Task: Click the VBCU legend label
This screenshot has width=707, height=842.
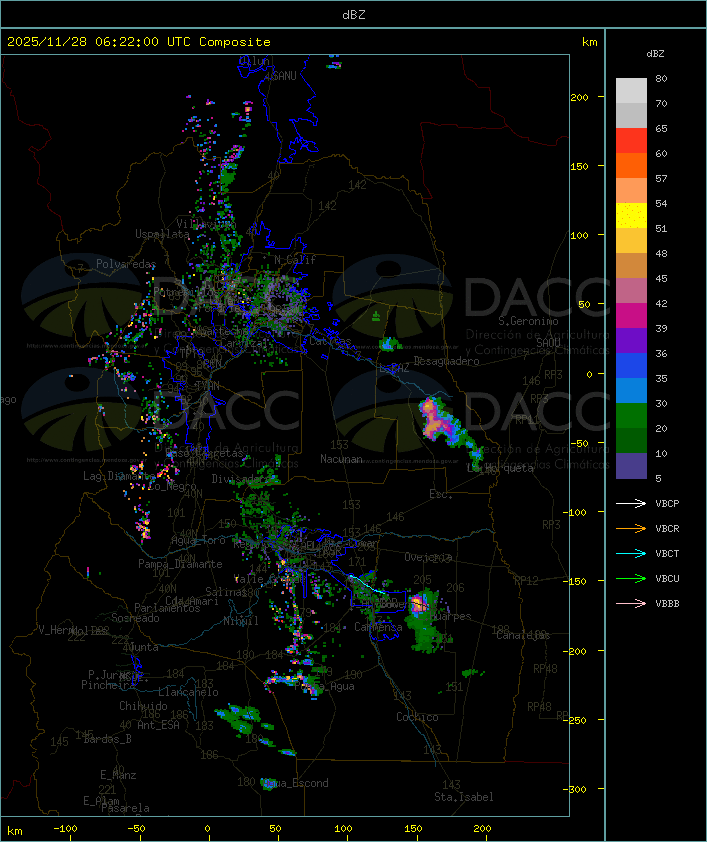Action: point(667,578)
